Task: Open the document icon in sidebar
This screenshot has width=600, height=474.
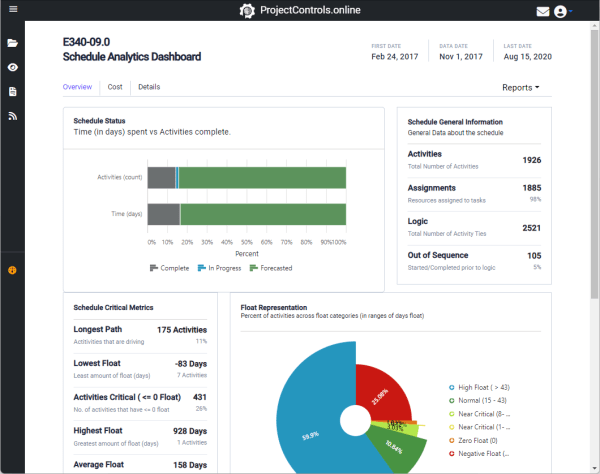Action: point(13,91)
